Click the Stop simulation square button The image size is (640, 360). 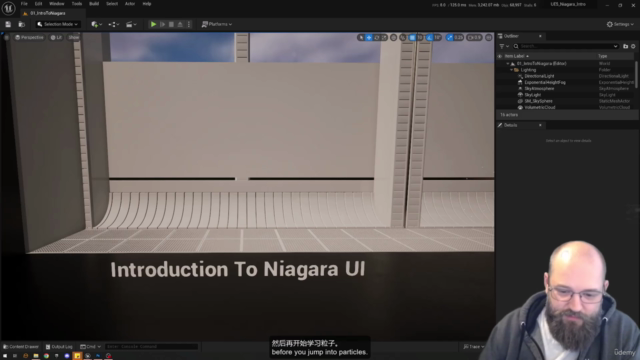pos(171,24)
